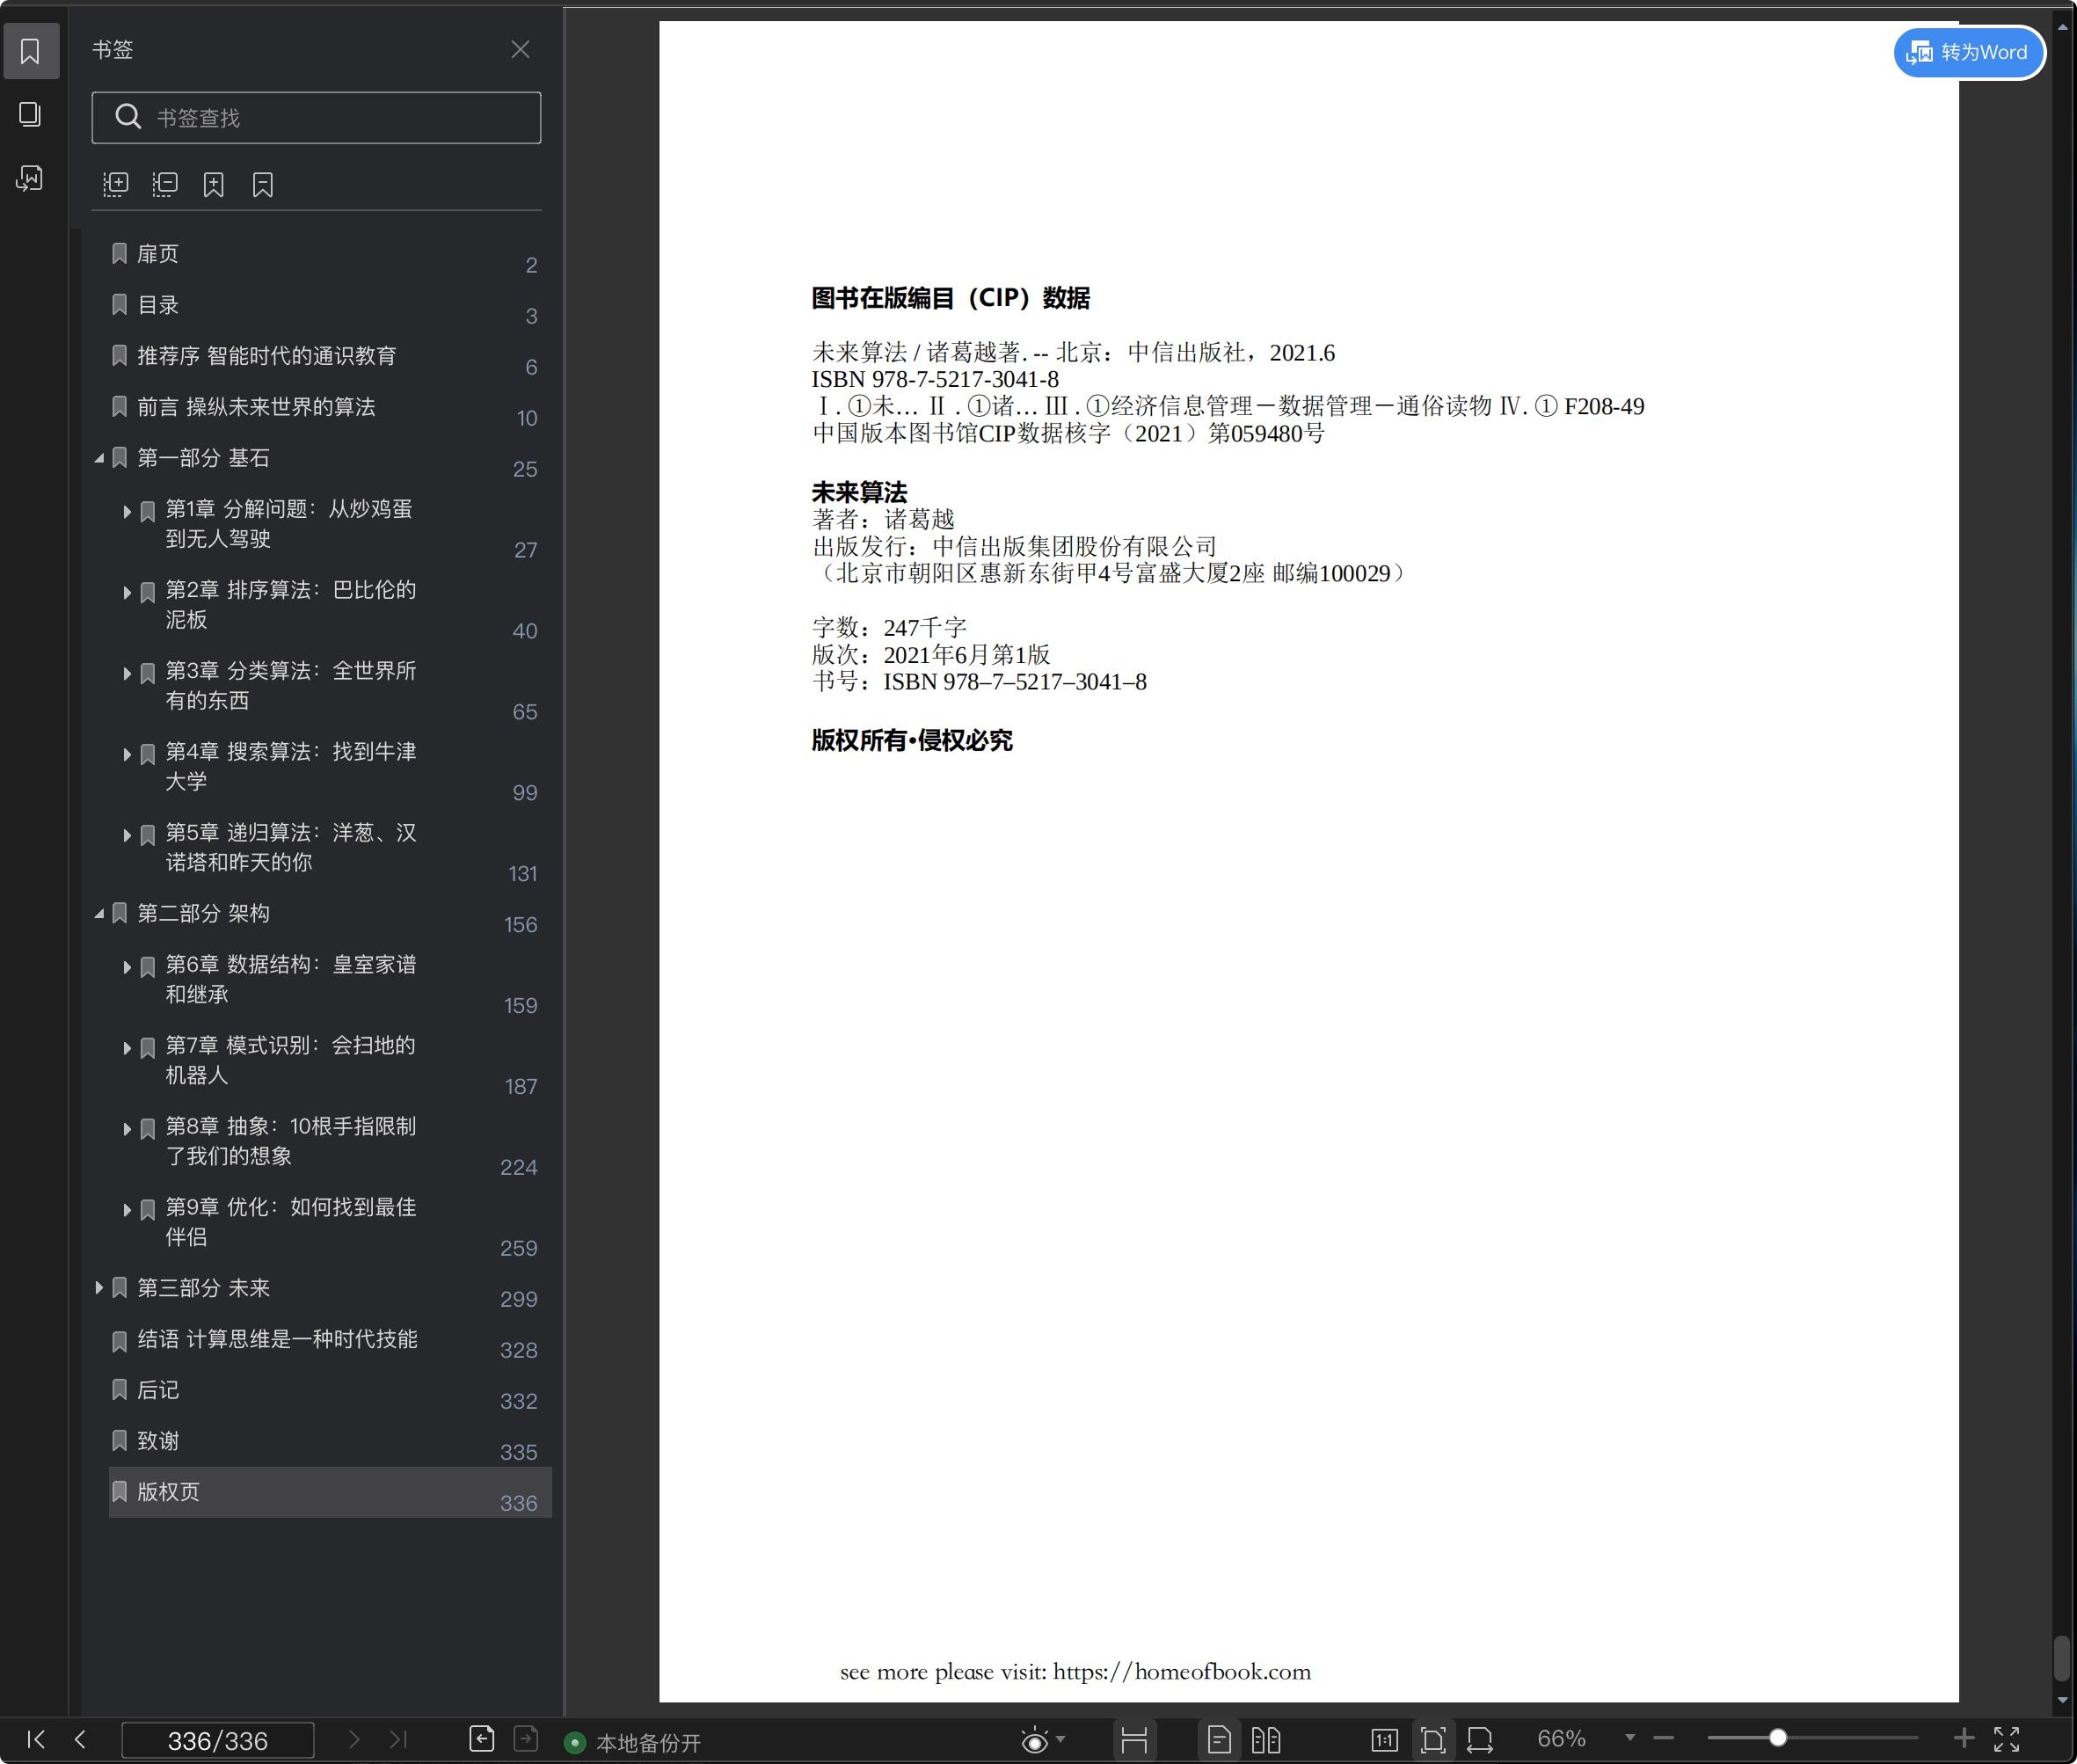This screenshot has width=2077, height=1764.
Task: Click the fit page icon
Action: click(1433, 1740)
